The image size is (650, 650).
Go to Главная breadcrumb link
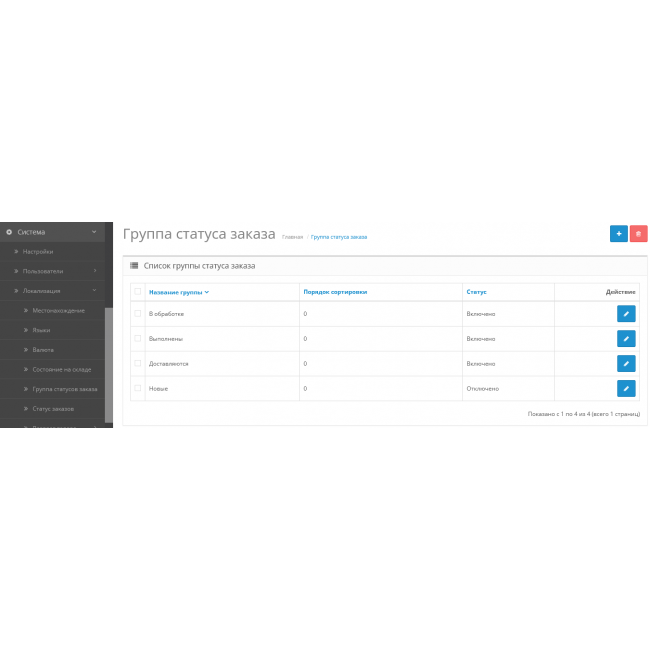[292, 237]
